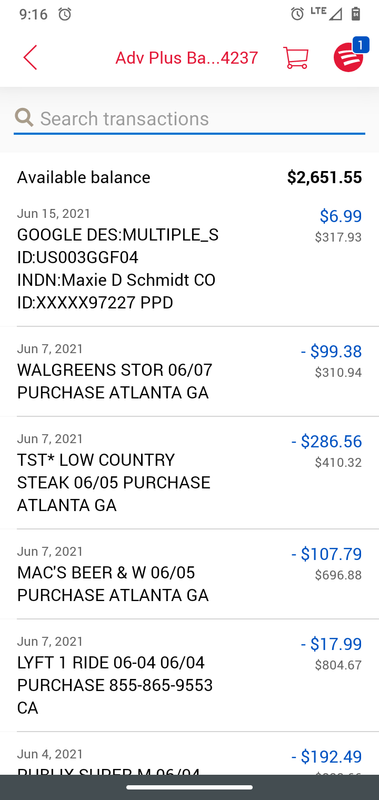Tap the Available balance $2,651.55 row
379x800 pixels.
pos(189,178)
